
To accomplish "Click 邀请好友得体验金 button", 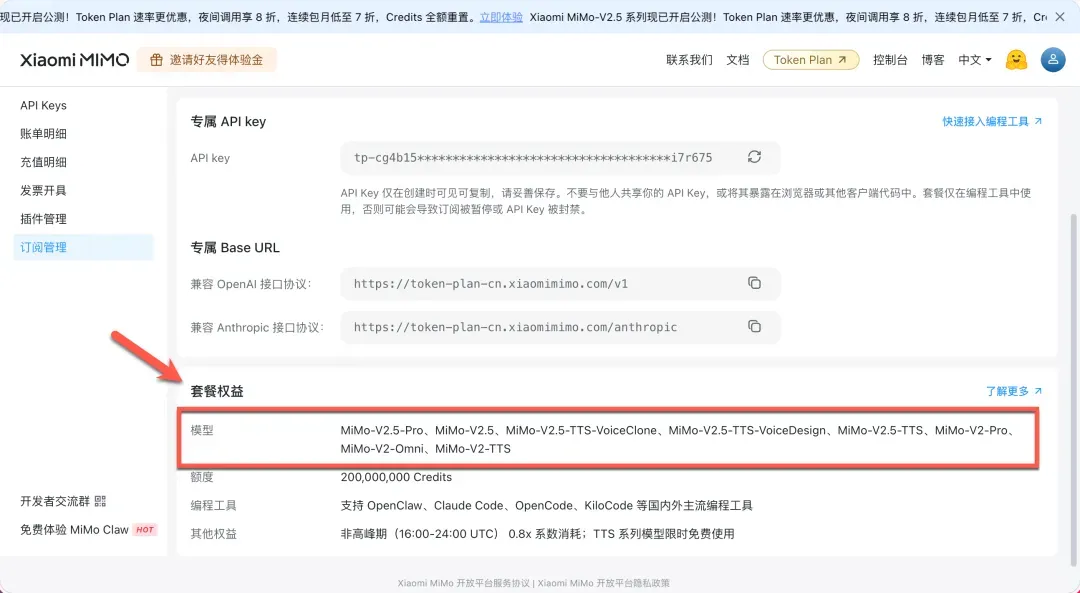I will (x=207, y=60).
